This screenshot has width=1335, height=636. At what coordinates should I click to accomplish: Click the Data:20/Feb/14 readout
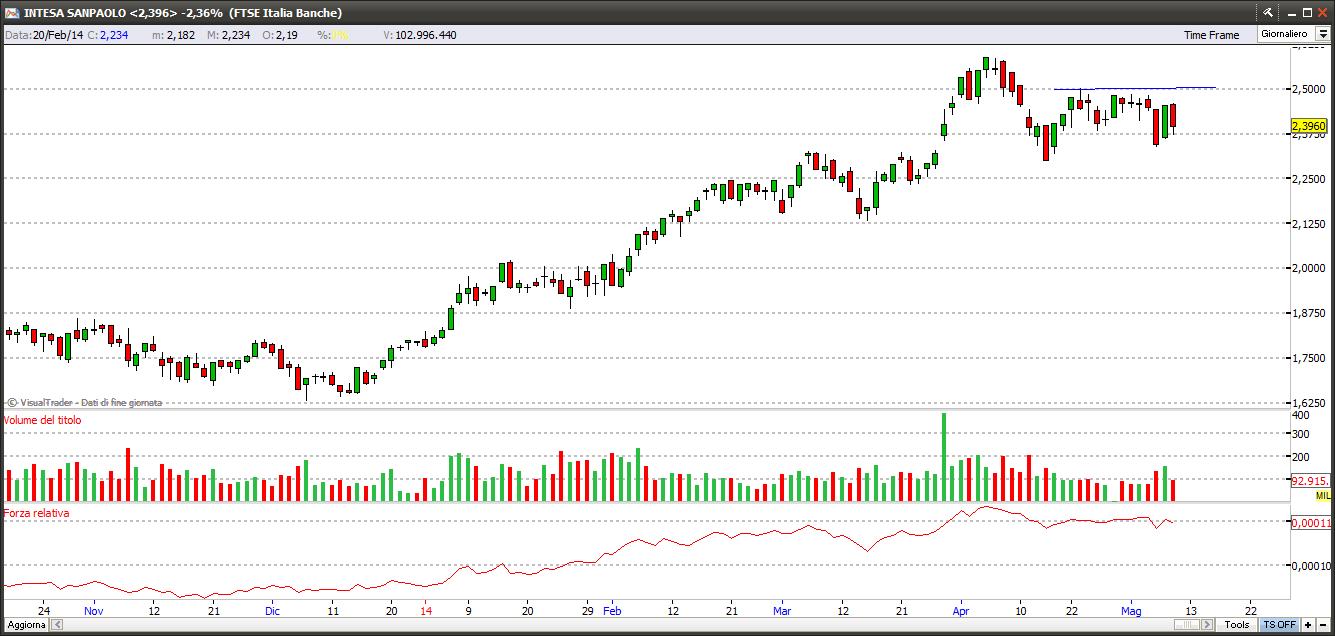(43, 35)
